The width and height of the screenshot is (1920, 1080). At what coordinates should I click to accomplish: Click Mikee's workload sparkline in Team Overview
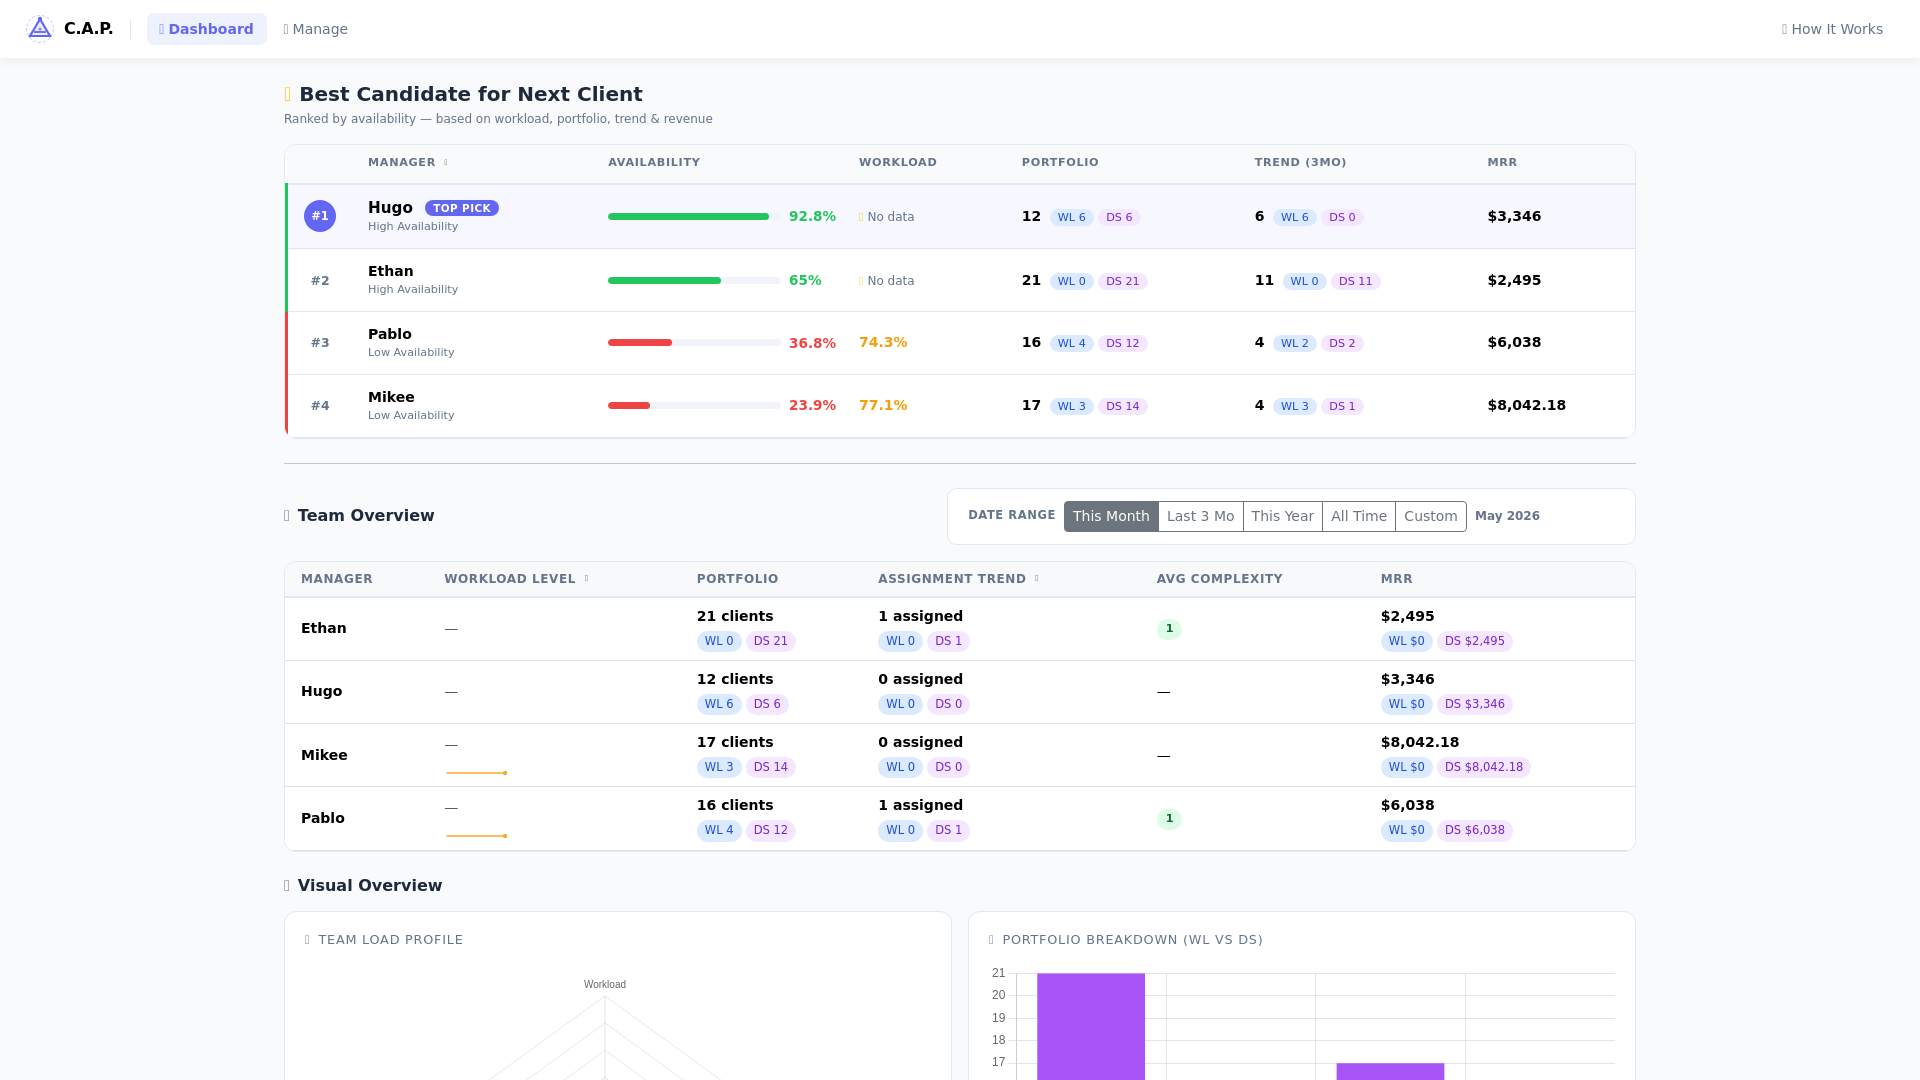(476, 773)
